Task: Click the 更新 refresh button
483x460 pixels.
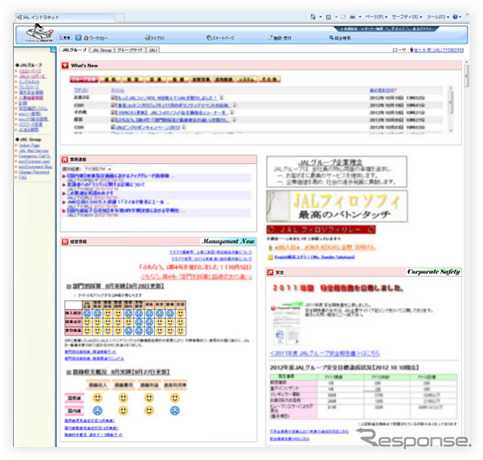Action: (x=65, y=38)
